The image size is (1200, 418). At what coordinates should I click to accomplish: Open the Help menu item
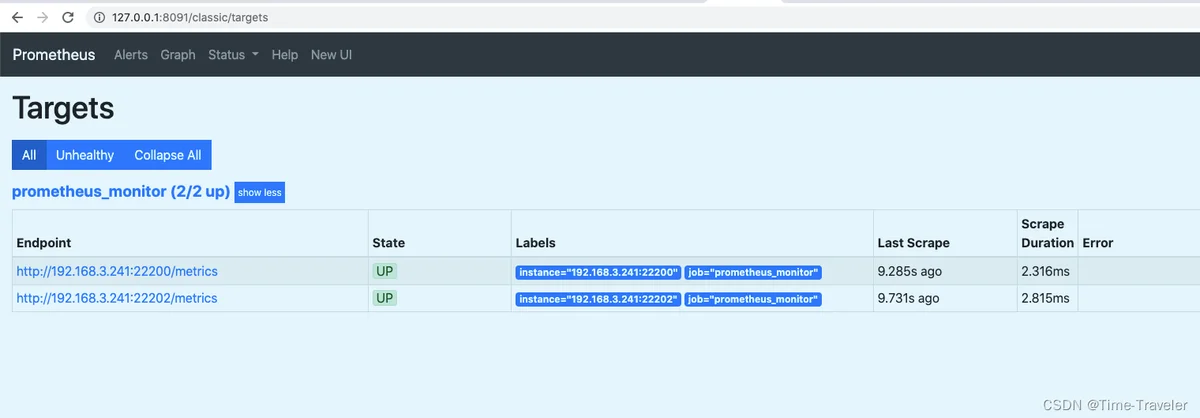[x=285, y=55]
